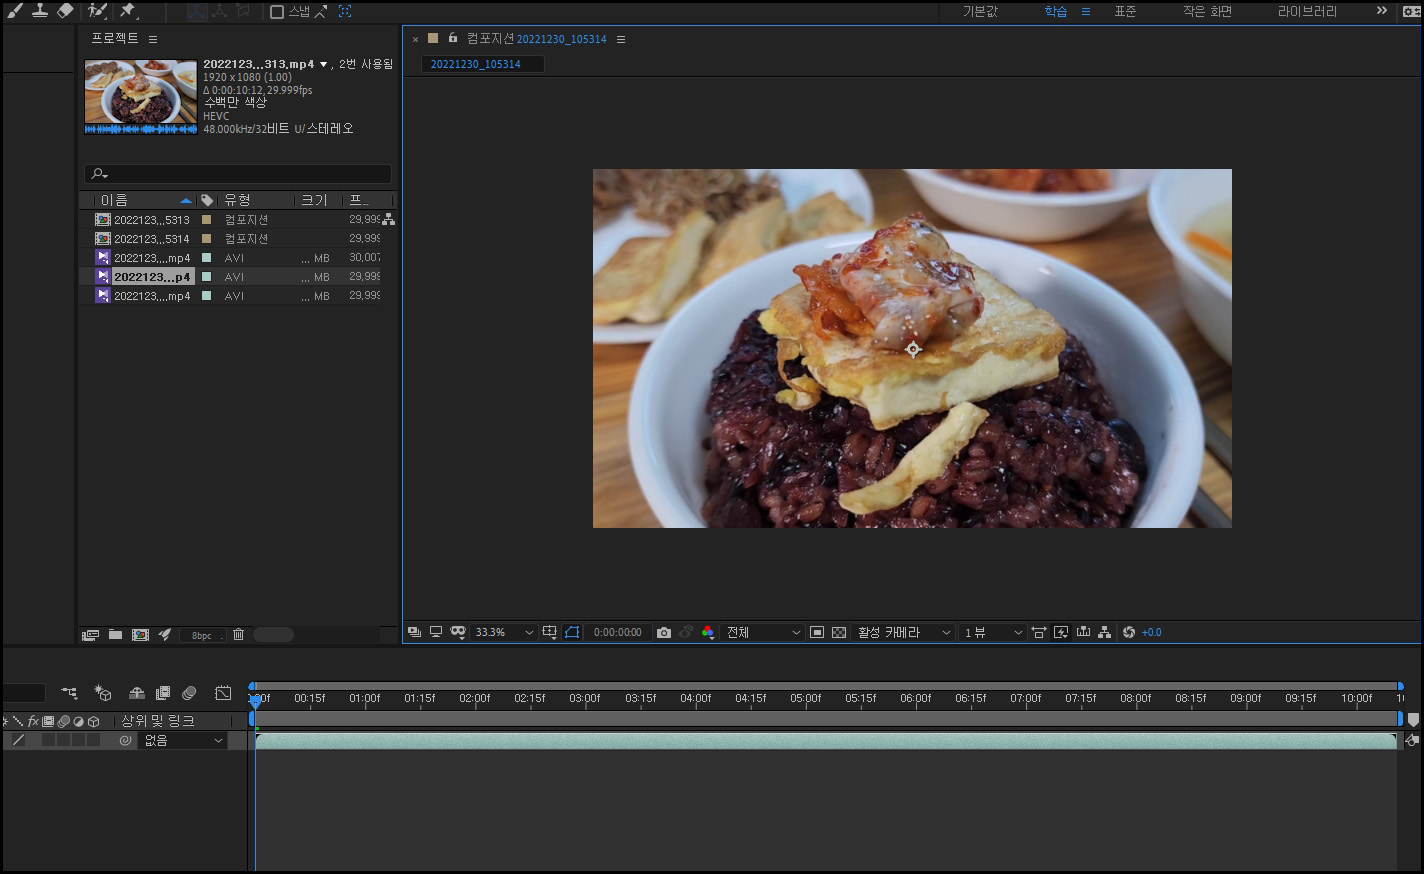The width and height of the screenshot is (1424, 874).
Task: Switch to the 기본값 workspace
Action: pos(980,12)
